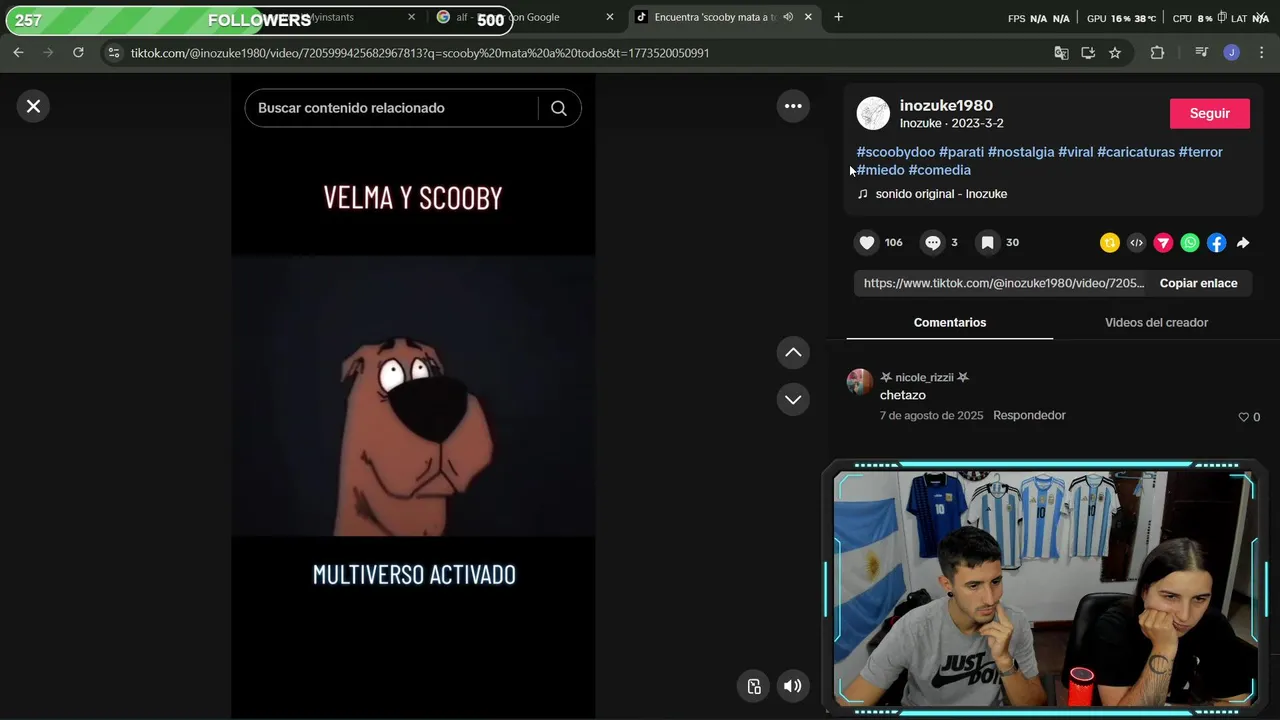The width and height of the screenshot is (1280, 720).
Task: Open sonido original - Inozuke sound
Action: coord(941,194)
